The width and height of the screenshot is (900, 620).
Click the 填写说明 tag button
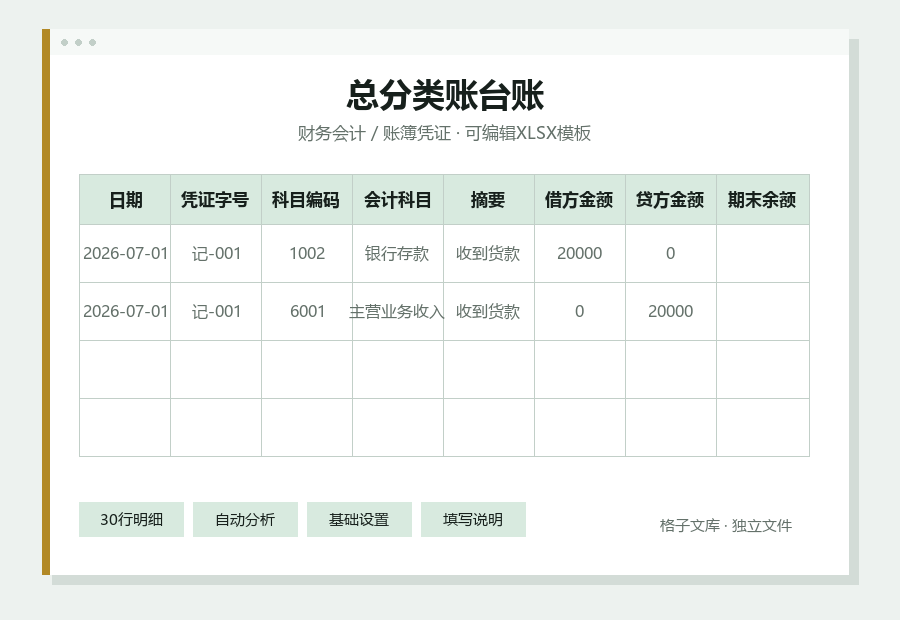[473, 520]
